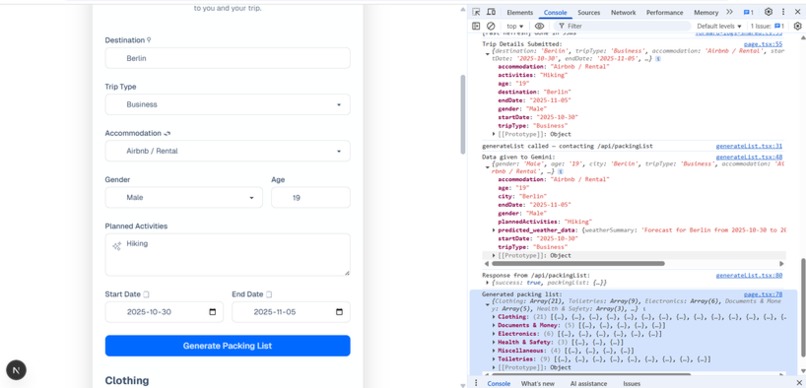The image size is (806, 388).
Task: Click the Start Date field 2025-10-30
Action: [164, 312]
